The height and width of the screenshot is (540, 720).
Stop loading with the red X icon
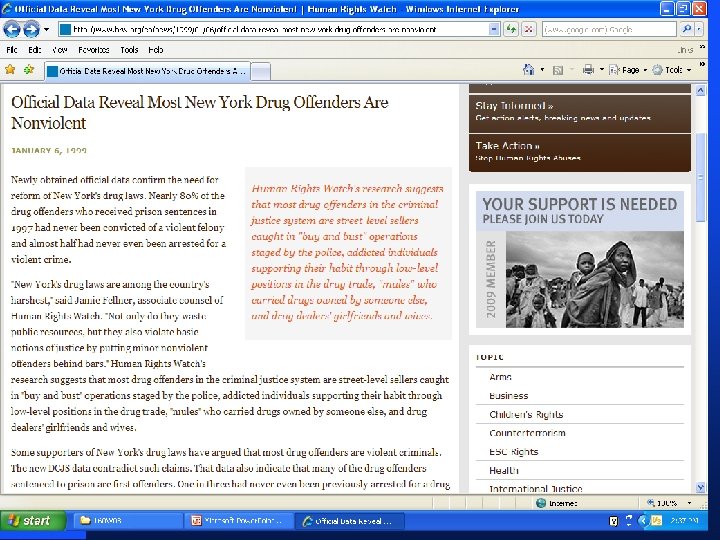(x=529, y=30)
